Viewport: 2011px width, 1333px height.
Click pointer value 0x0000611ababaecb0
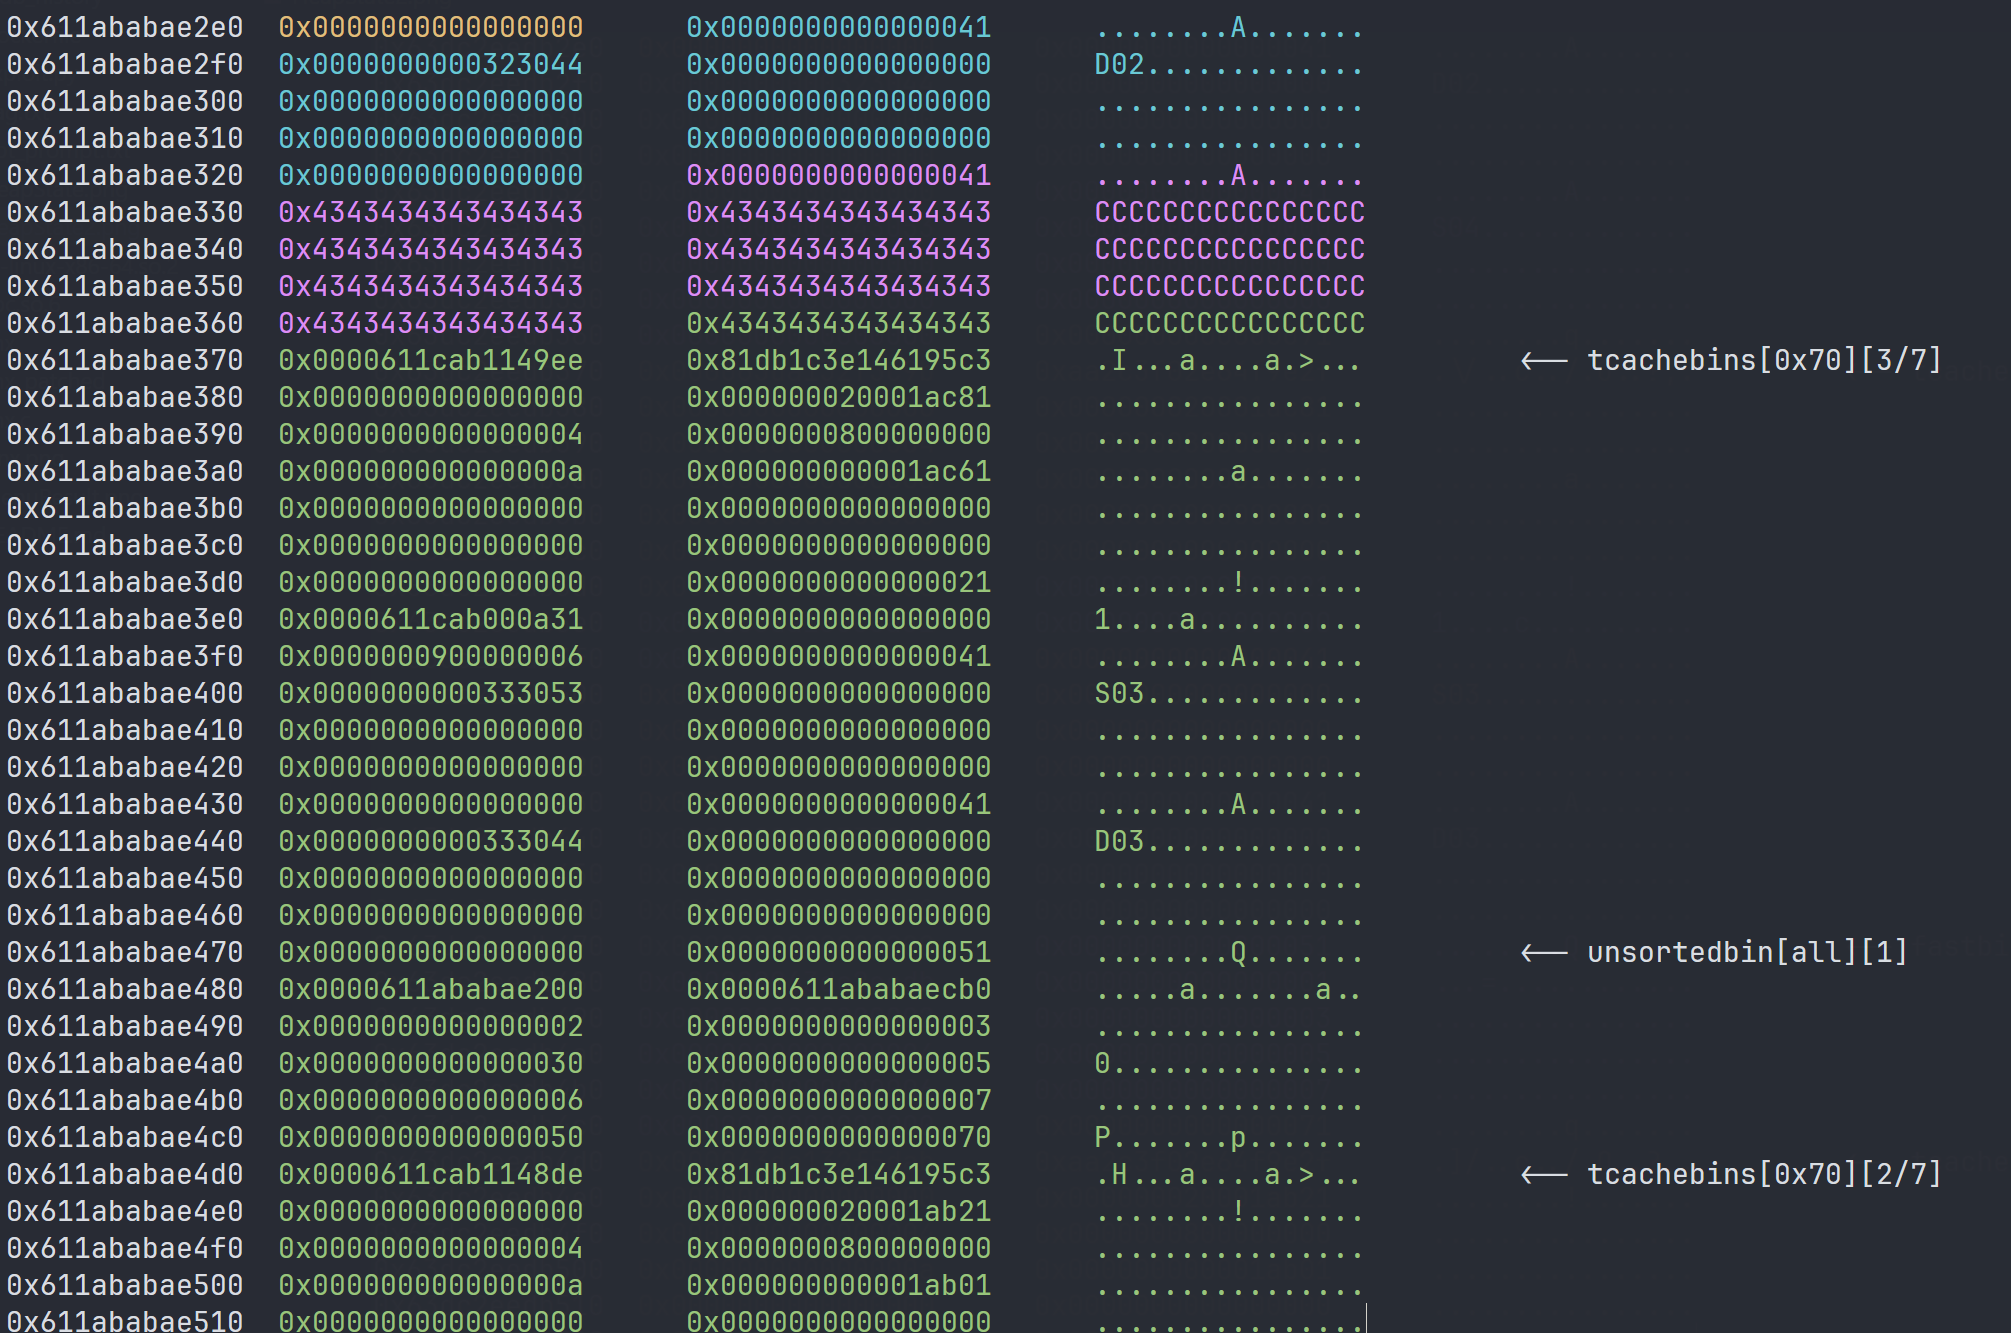point(838,989)
